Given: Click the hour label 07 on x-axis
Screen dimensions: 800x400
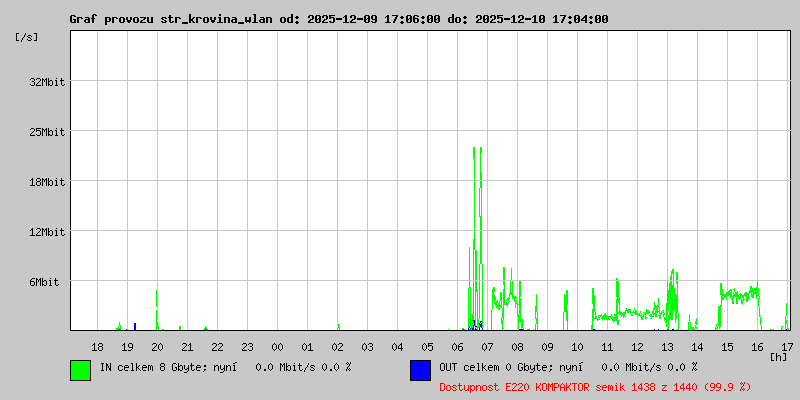Looking at the screenshot, I should 487,347.
